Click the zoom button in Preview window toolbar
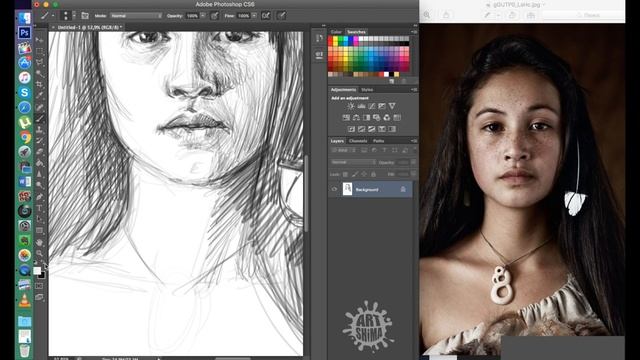The image size is (640, 360). (x=427, y=15)
